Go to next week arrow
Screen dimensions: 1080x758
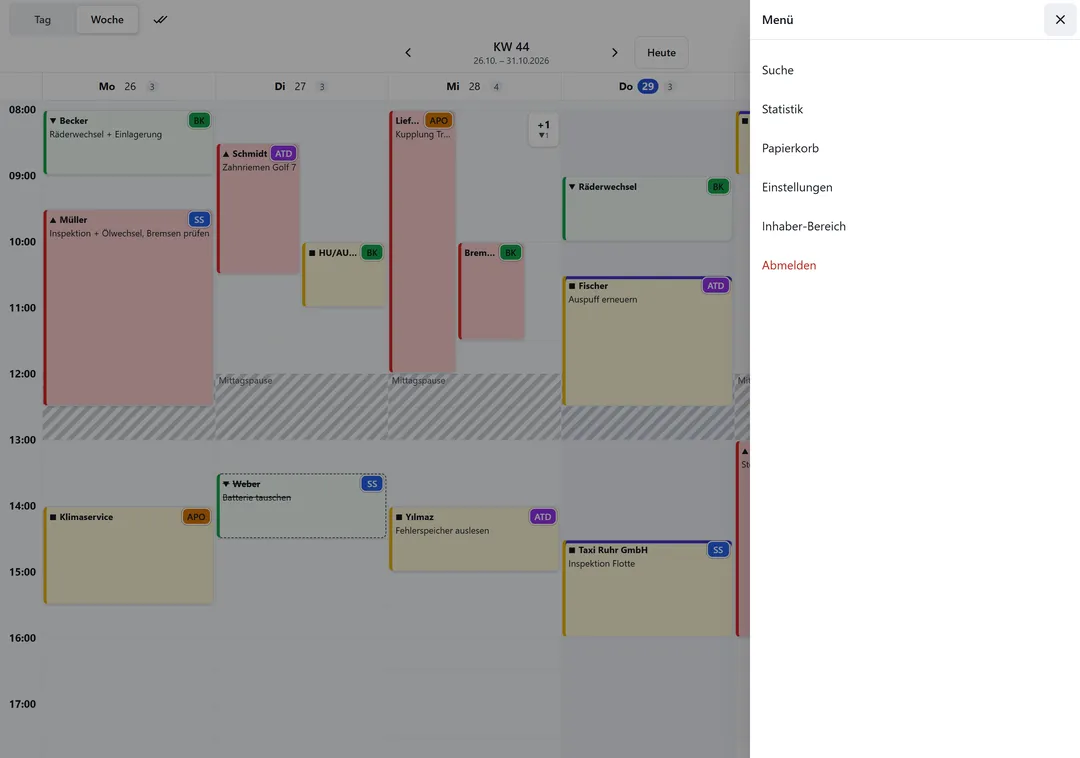pos(614,52)
